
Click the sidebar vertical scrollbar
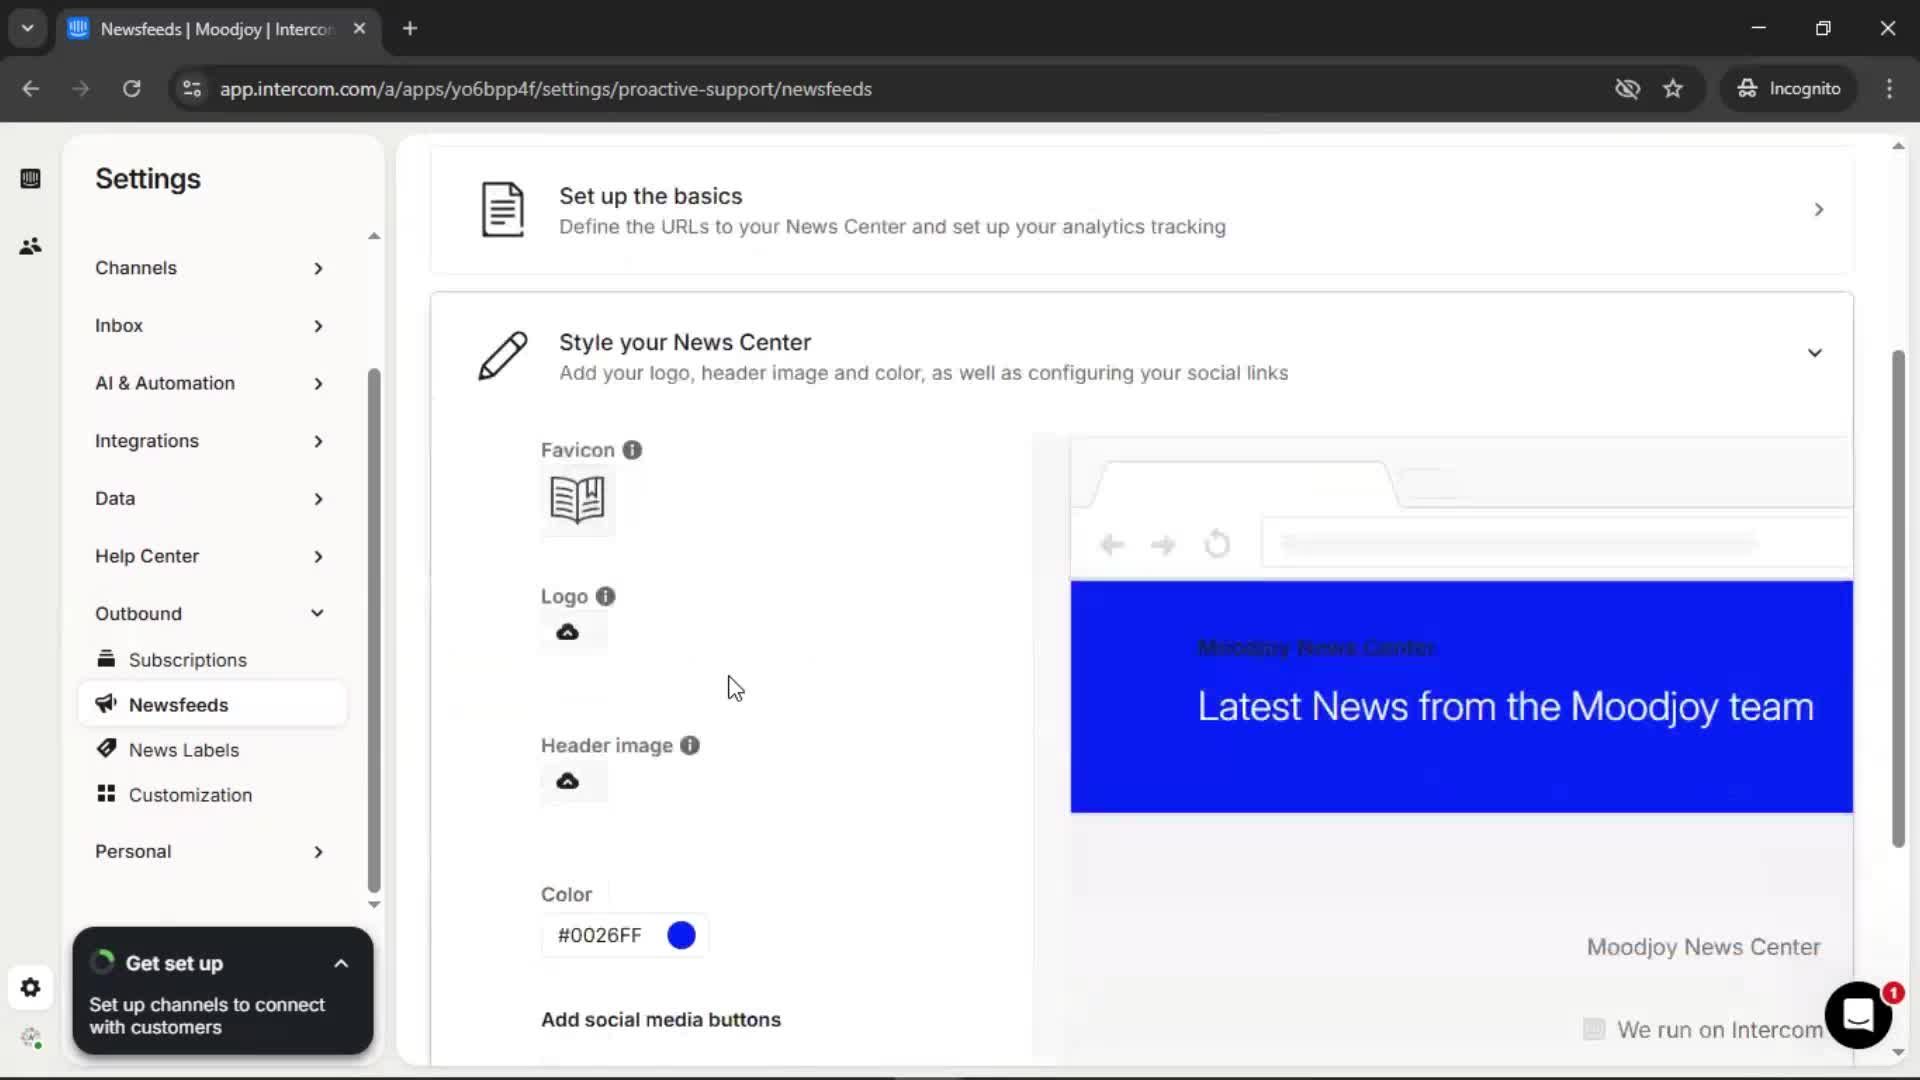374,630
